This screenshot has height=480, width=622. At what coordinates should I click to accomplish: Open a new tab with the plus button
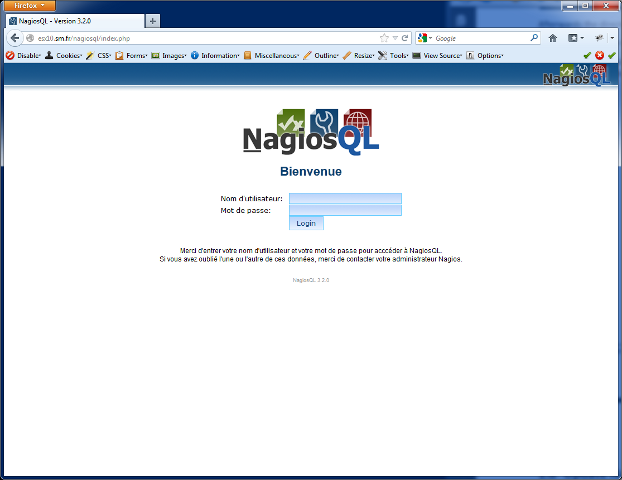pos(153,21)
